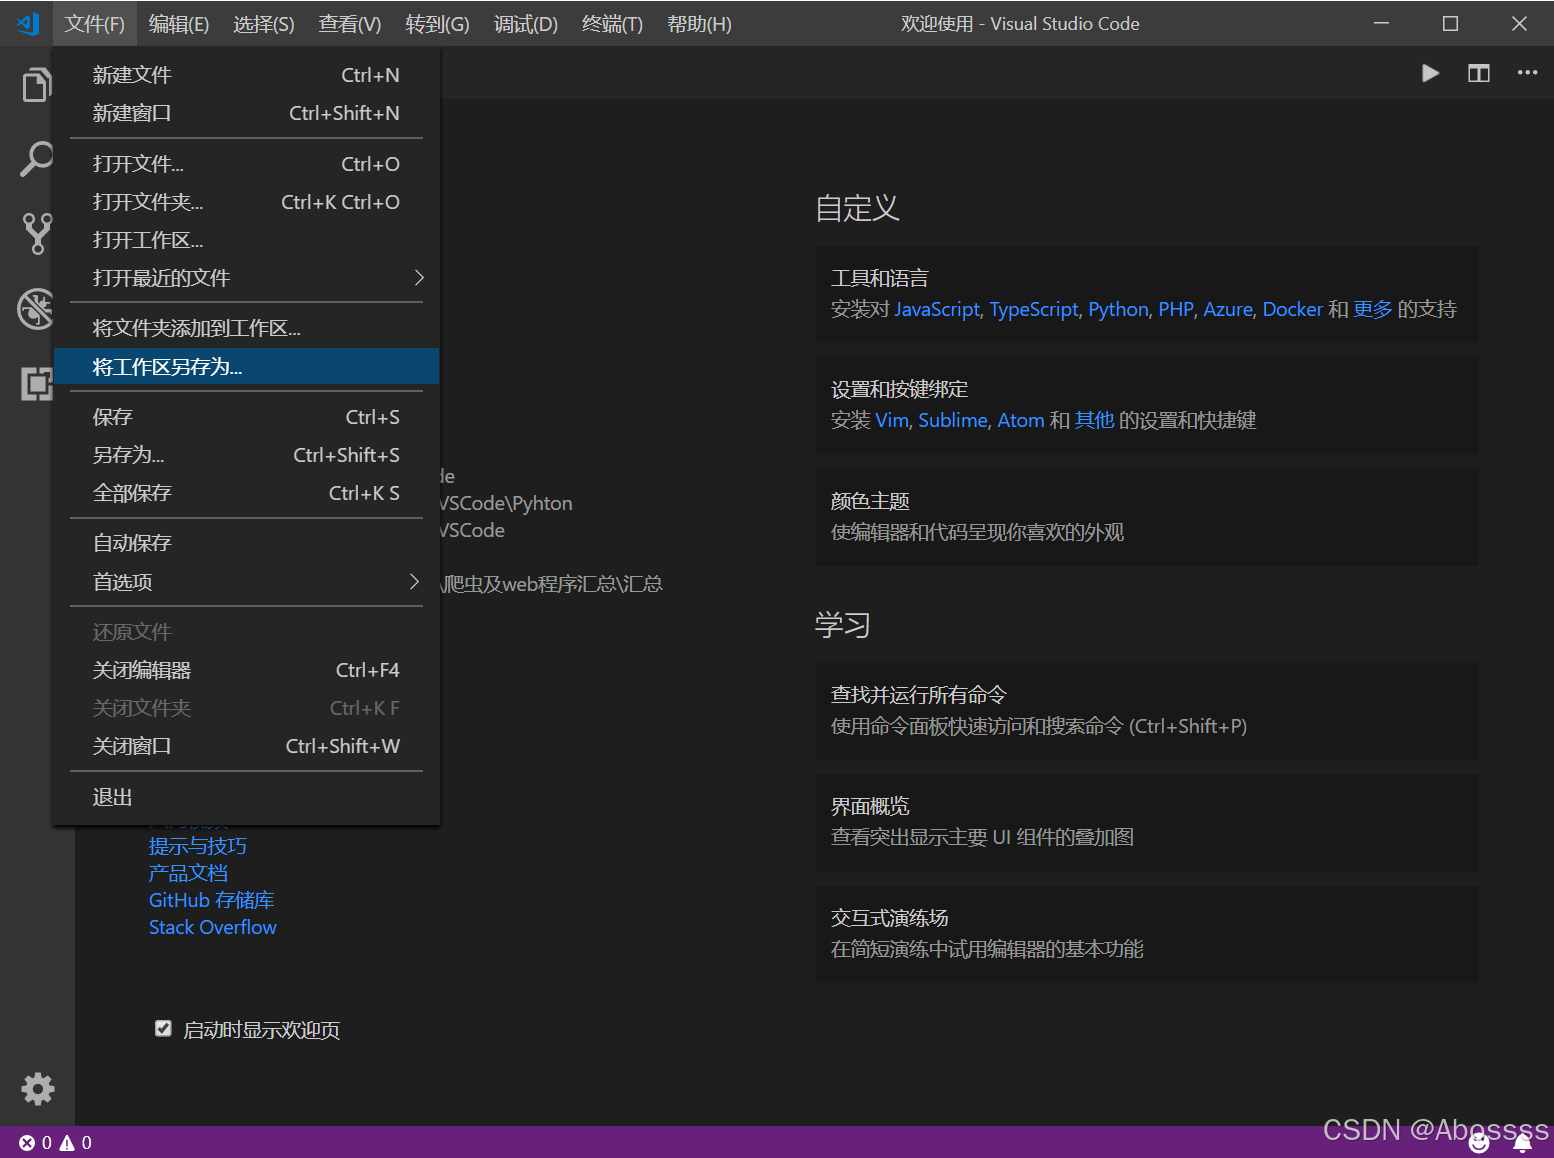Install Sublime keybindings link
Image resolution: width=1554 pixels, height=1158 pixels.
pos(953,420)
